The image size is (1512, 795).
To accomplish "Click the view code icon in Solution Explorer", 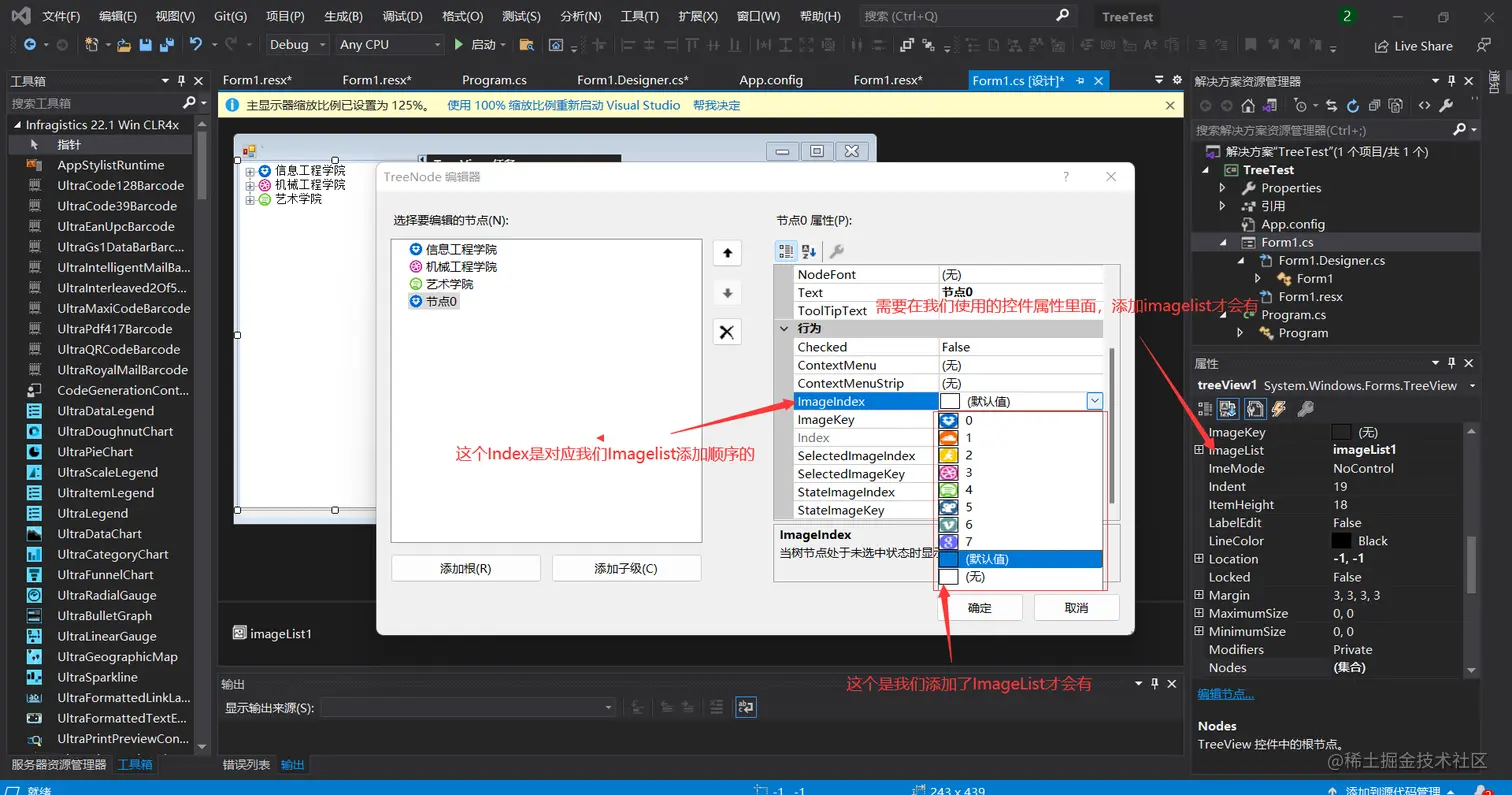I will (x=1425, y=105).
